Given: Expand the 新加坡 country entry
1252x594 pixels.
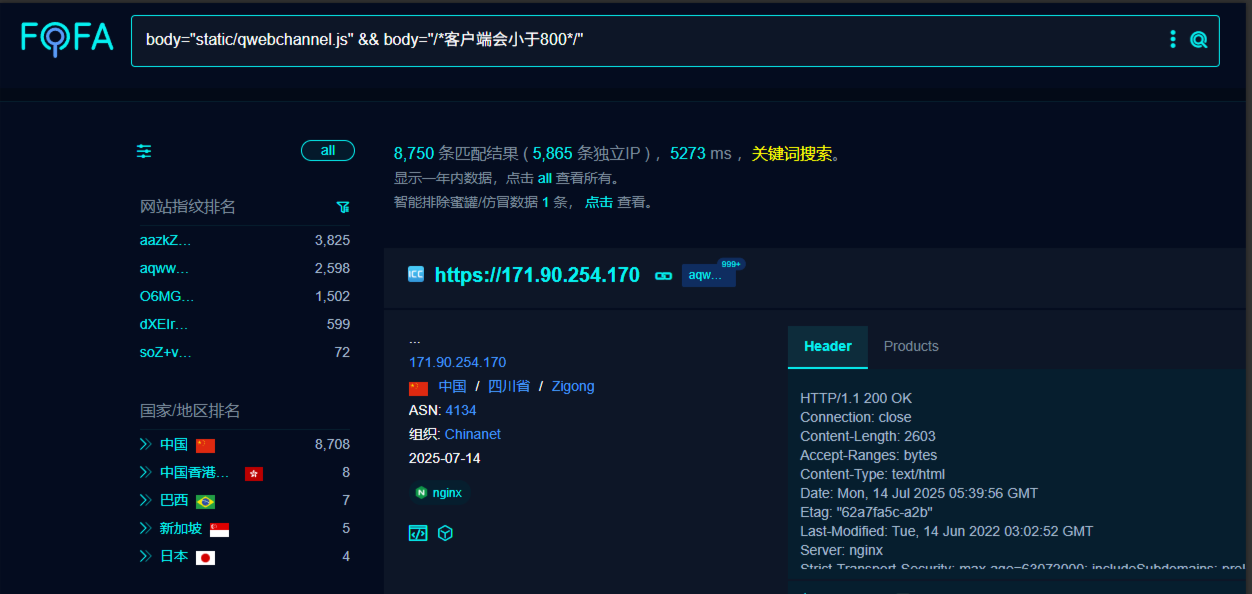Looking at the screenshot, I should pyautogui.click(x=145, y=528).
